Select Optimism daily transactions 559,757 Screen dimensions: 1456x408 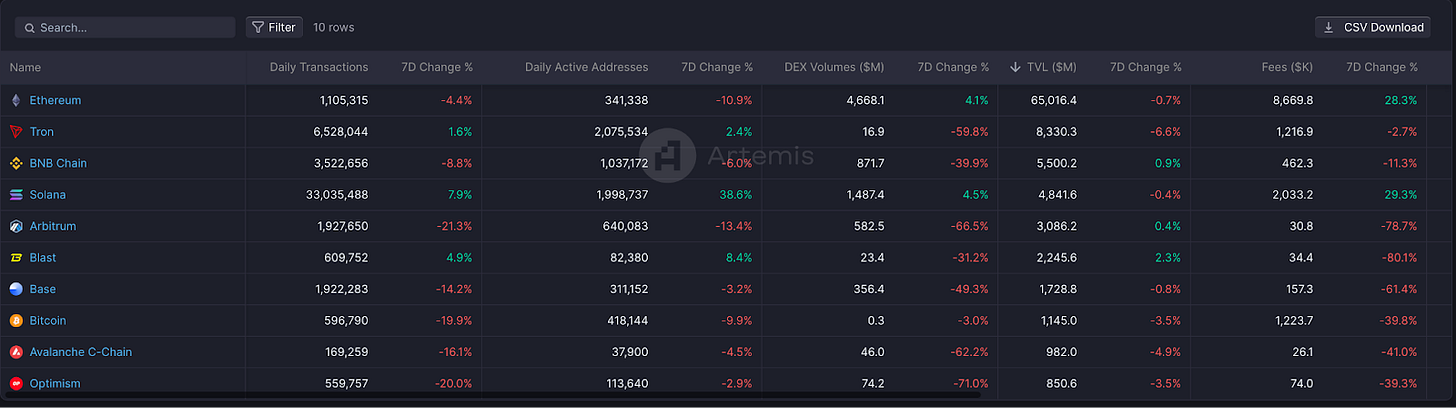point(347,384)
